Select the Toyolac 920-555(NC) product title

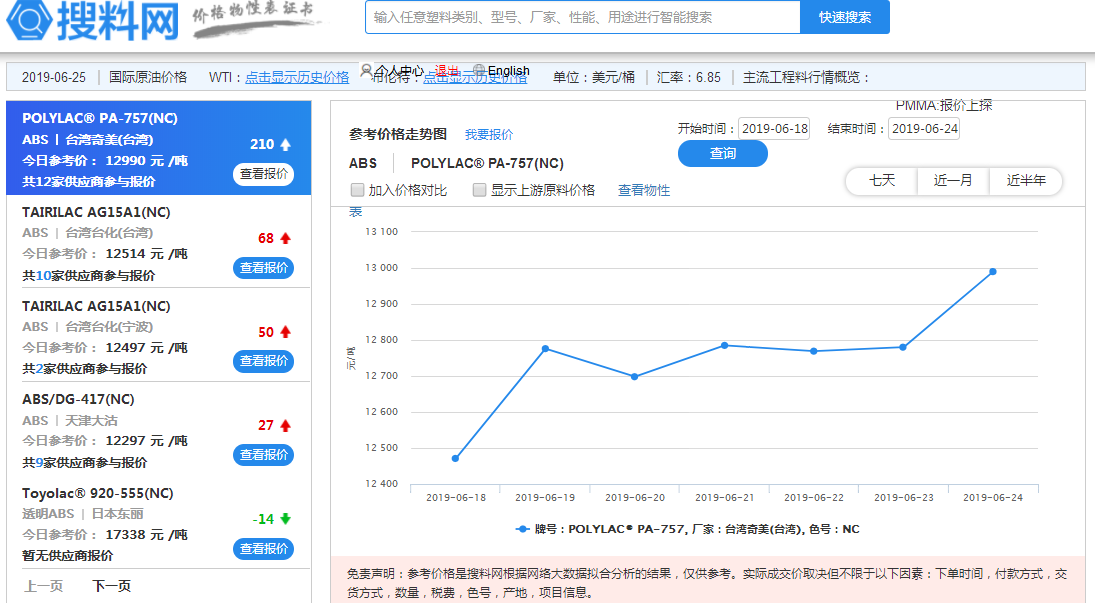98,493
